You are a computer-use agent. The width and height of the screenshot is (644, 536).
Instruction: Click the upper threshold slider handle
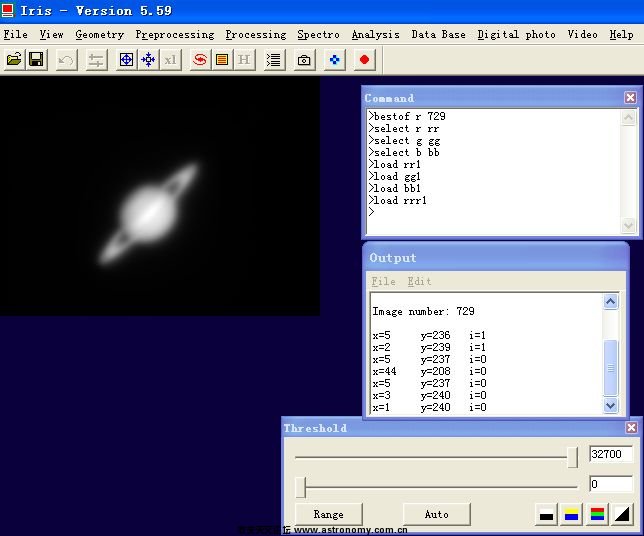click(572, 457)
